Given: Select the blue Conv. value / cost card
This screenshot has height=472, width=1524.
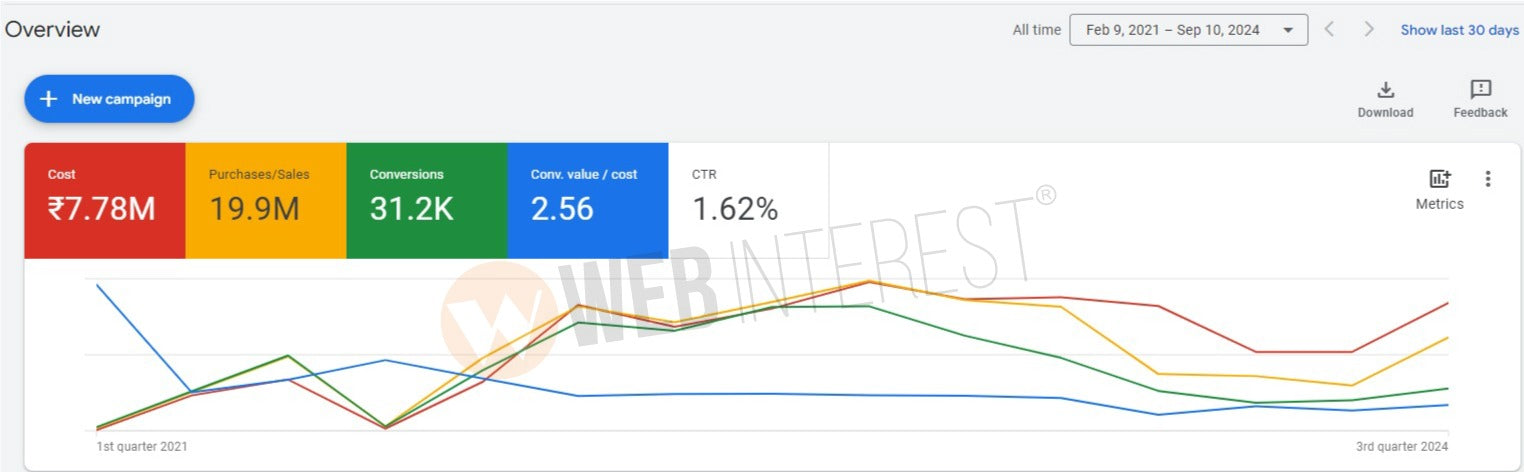Looking at the screenshot, I should point(588,200).
